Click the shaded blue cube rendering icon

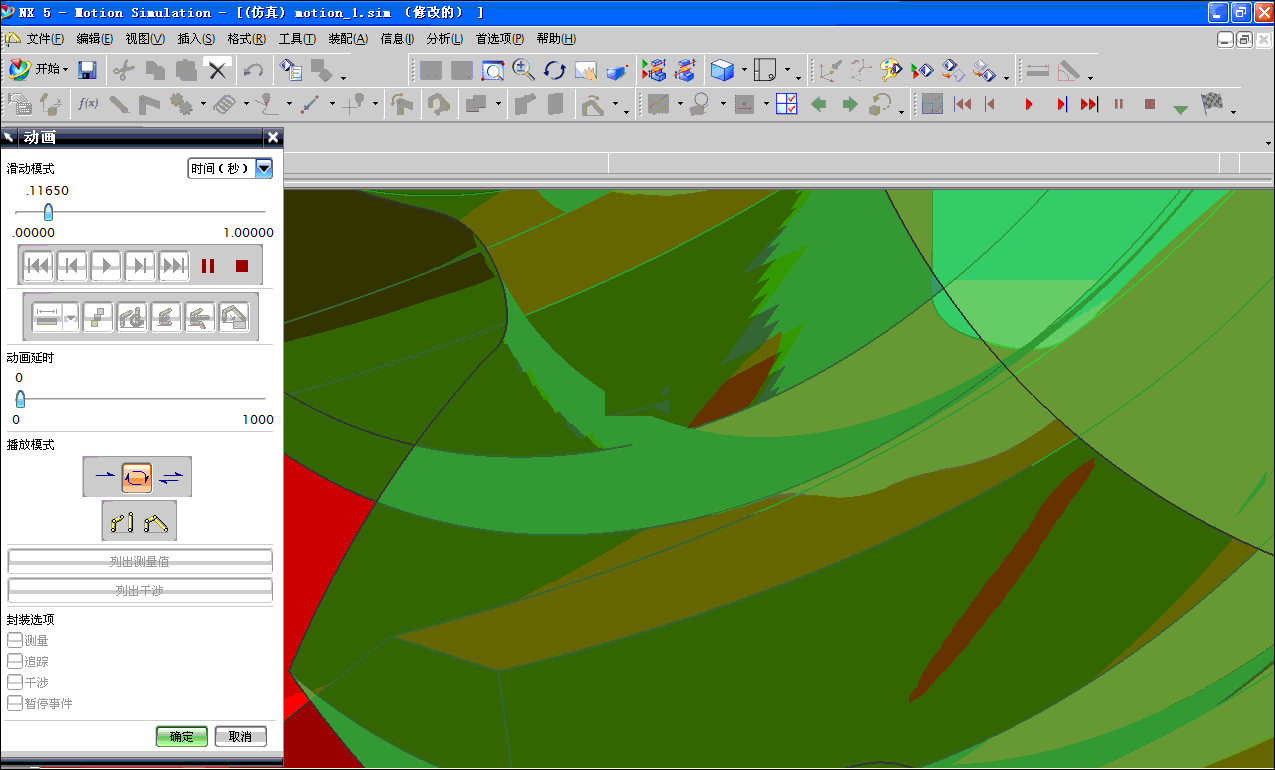pos(721,70)
